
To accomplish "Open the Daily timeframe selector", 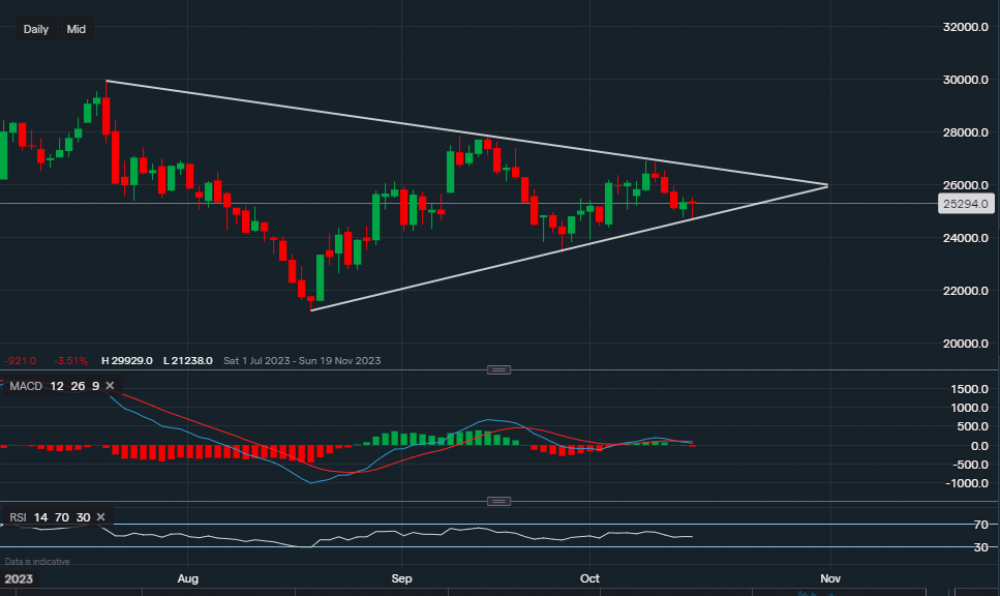I will pos(36,29).
